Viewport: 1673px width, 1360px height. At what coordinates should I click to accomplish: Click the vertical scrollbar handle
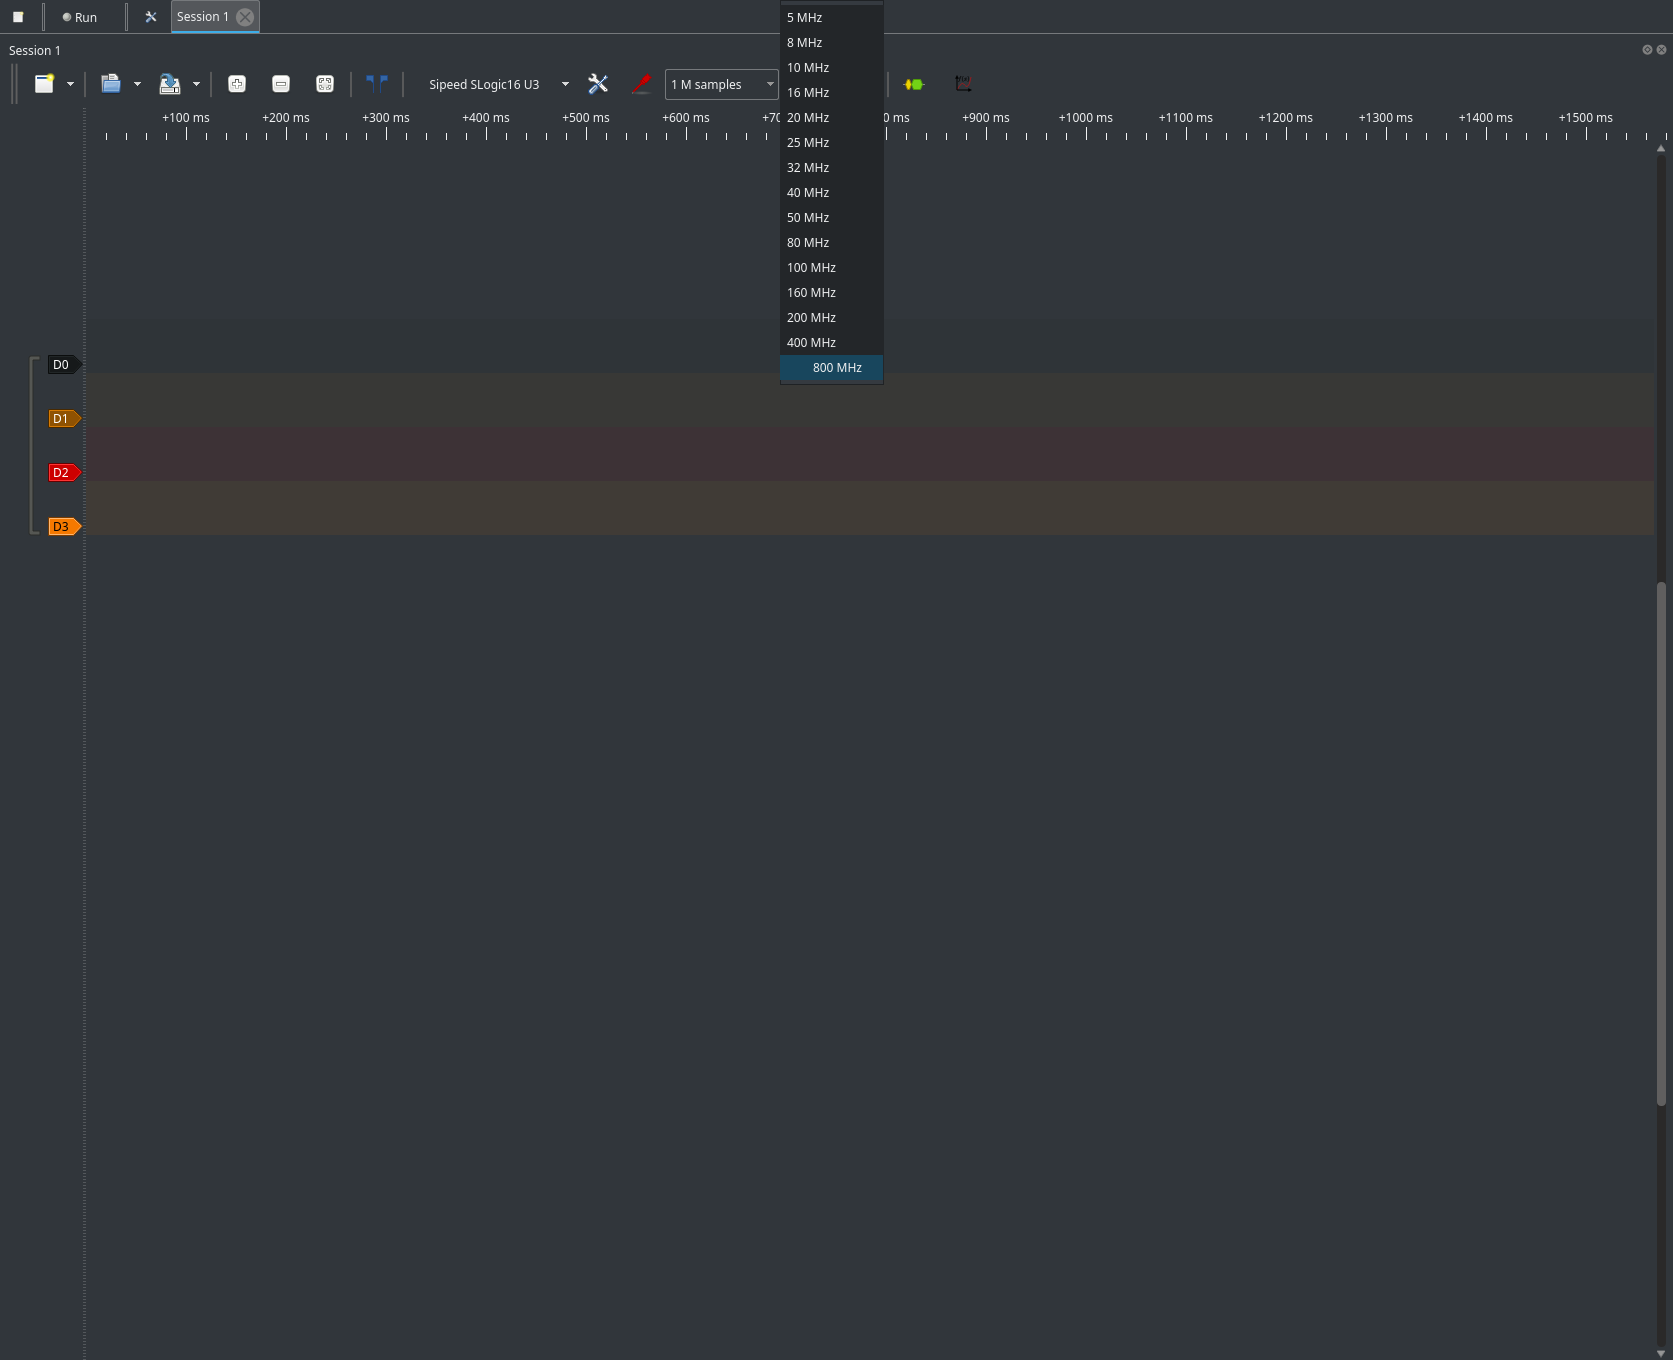1661,843
